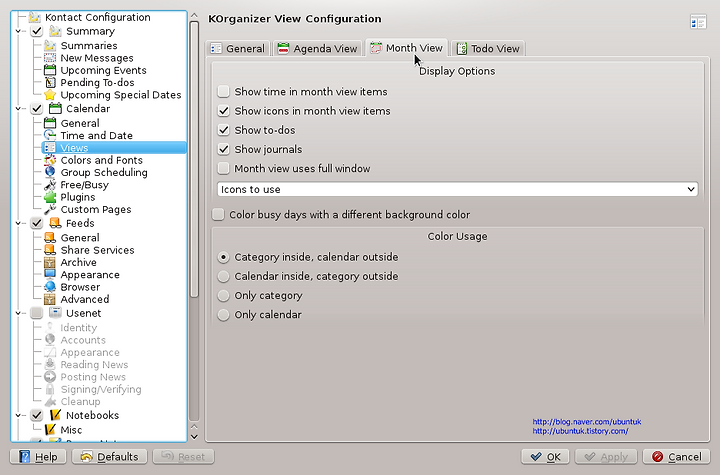Open the Plugins puzzle piece icon

50,198
